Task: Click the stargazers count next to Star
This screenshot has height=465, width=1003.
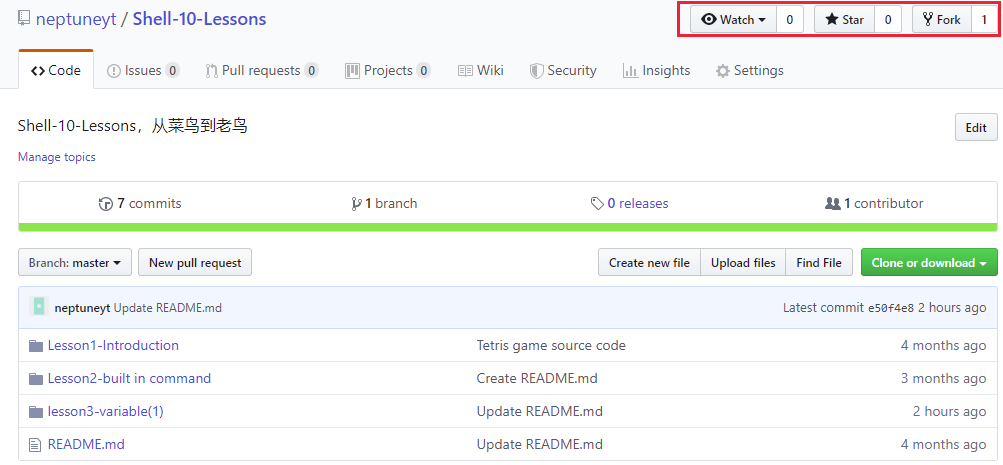Action: coord(888,20)
